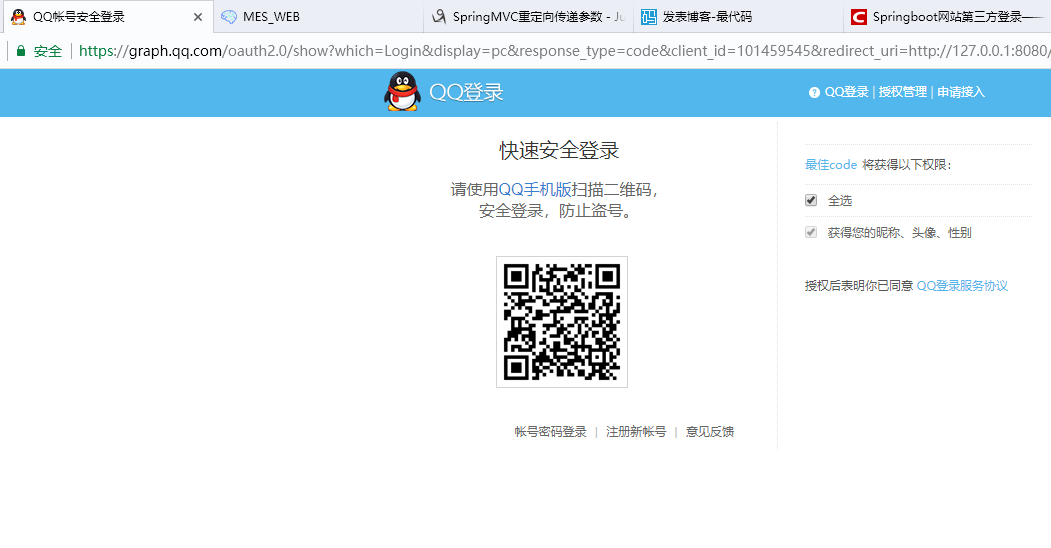The image size is (1051, 548).
Task: Click the 安全 secure label in address bar
Action: tap(48, 51)
